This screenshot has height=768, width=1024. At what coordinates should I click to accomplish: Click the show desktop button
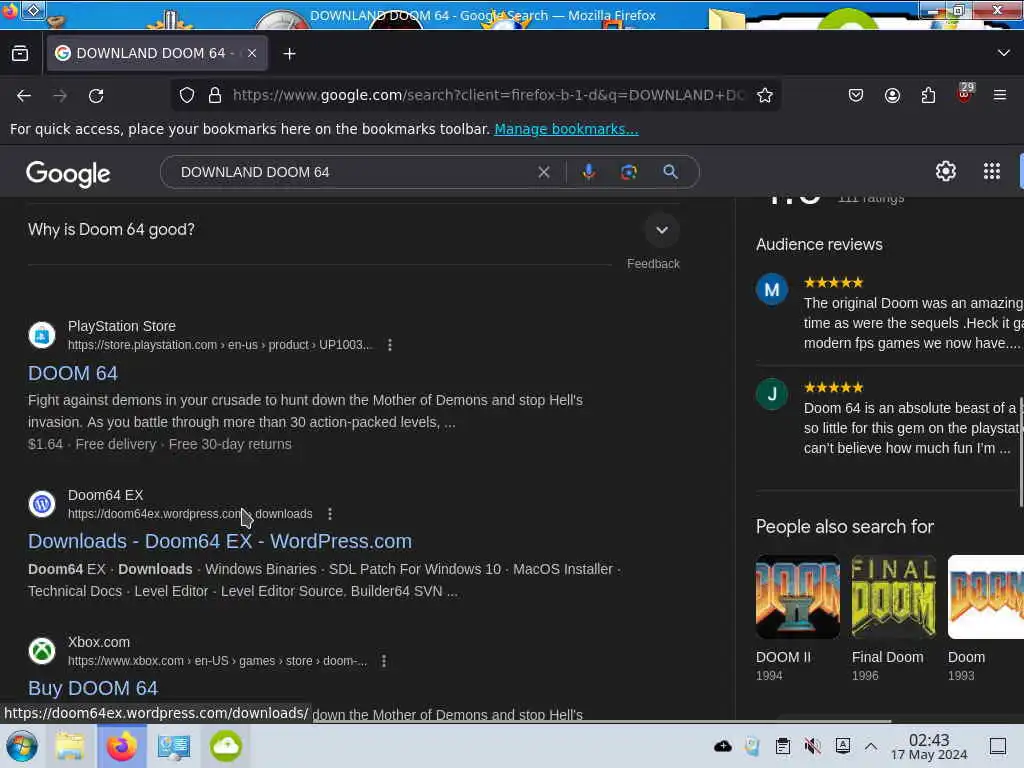pos(997,746)
